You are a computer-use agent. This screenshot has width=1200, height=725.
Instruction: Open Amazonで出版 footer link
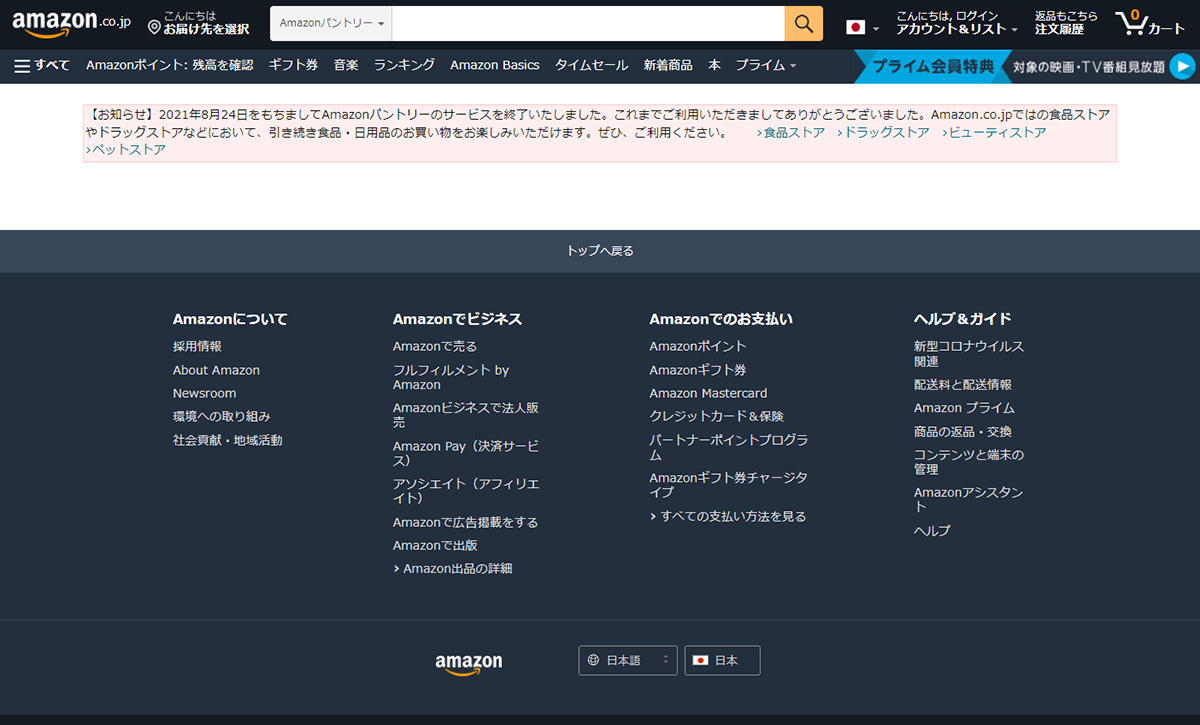pos(435,545)
